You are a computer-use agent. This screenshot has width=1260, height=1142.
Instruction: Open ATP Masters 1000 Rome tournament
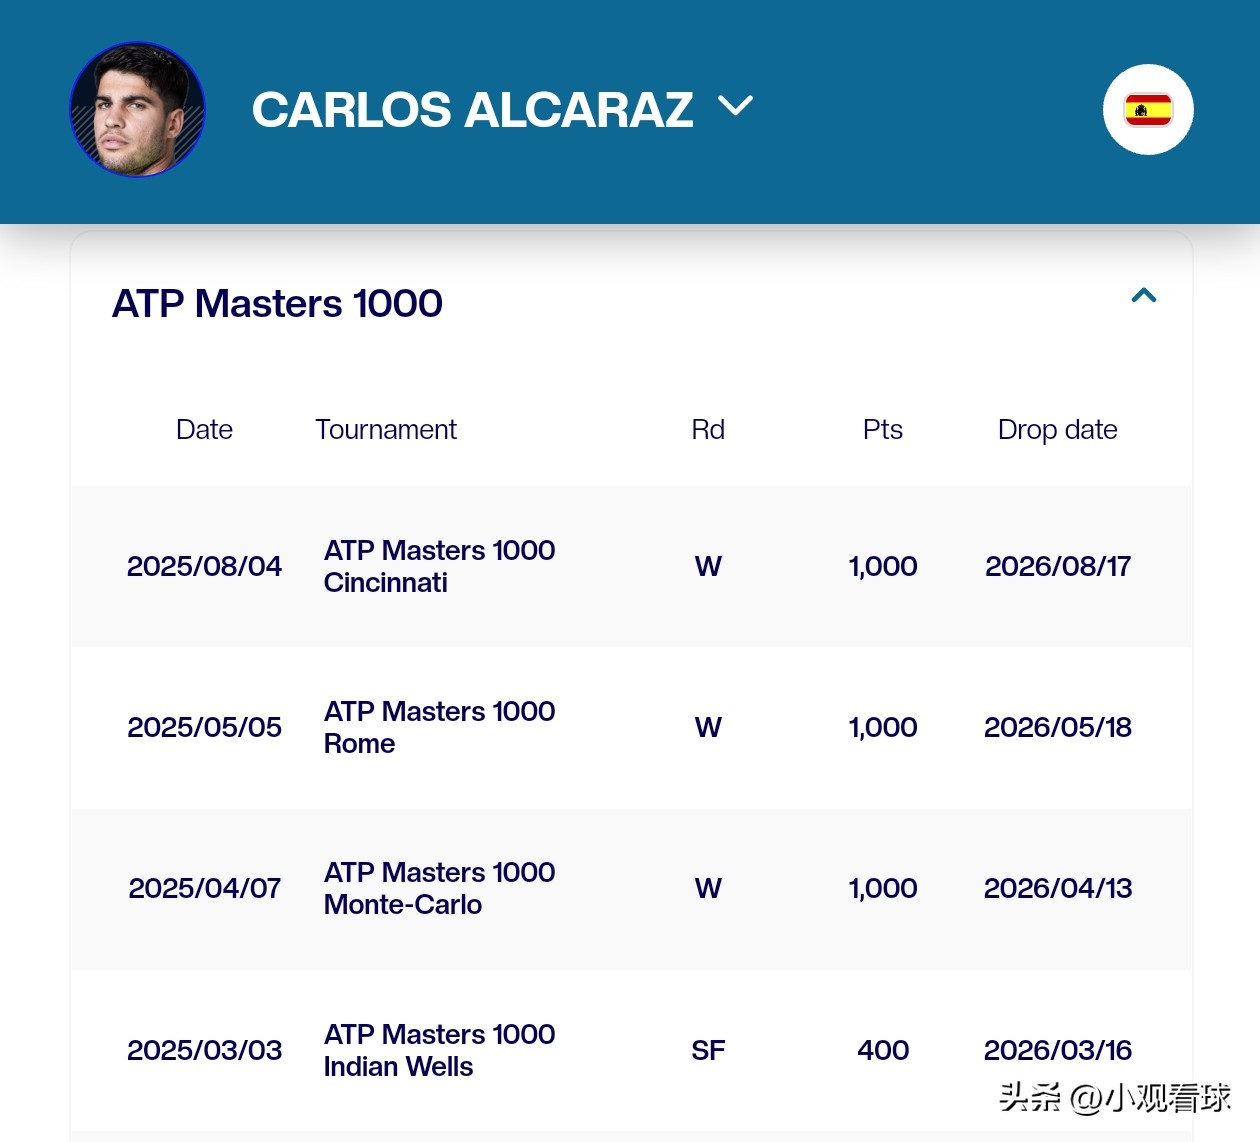point(439,727)
